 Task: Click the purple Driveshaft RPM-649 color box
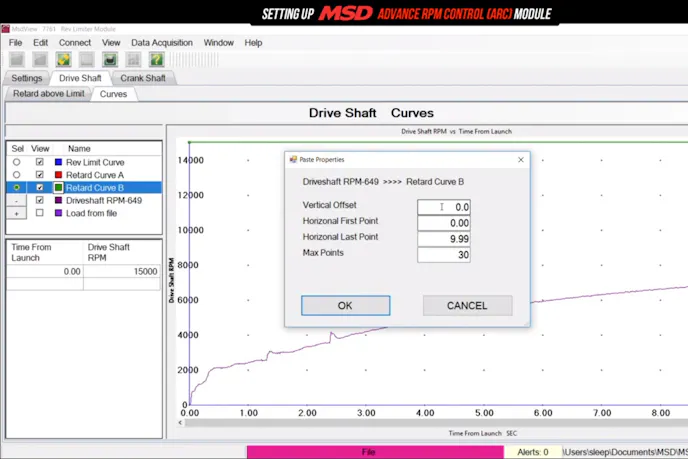(x=59, y=200)
